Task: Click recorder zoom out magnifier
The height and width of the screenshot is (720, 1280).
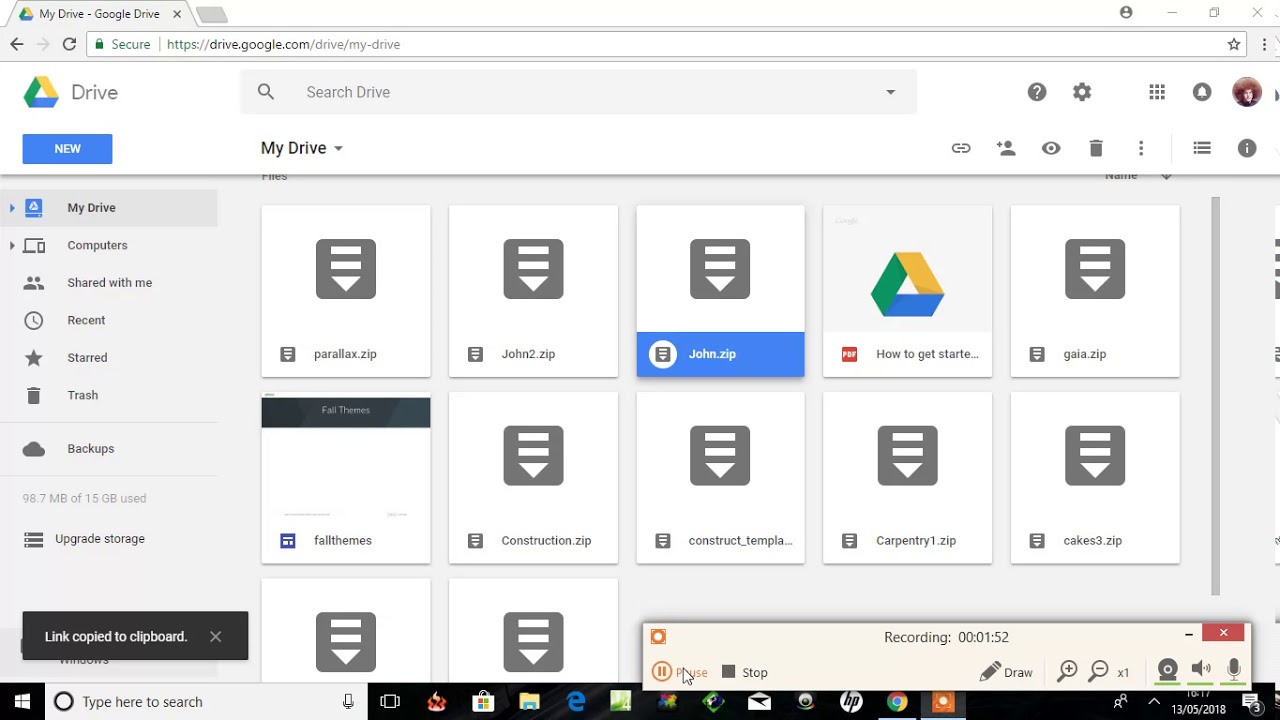Action: [x=1098, y=672]
